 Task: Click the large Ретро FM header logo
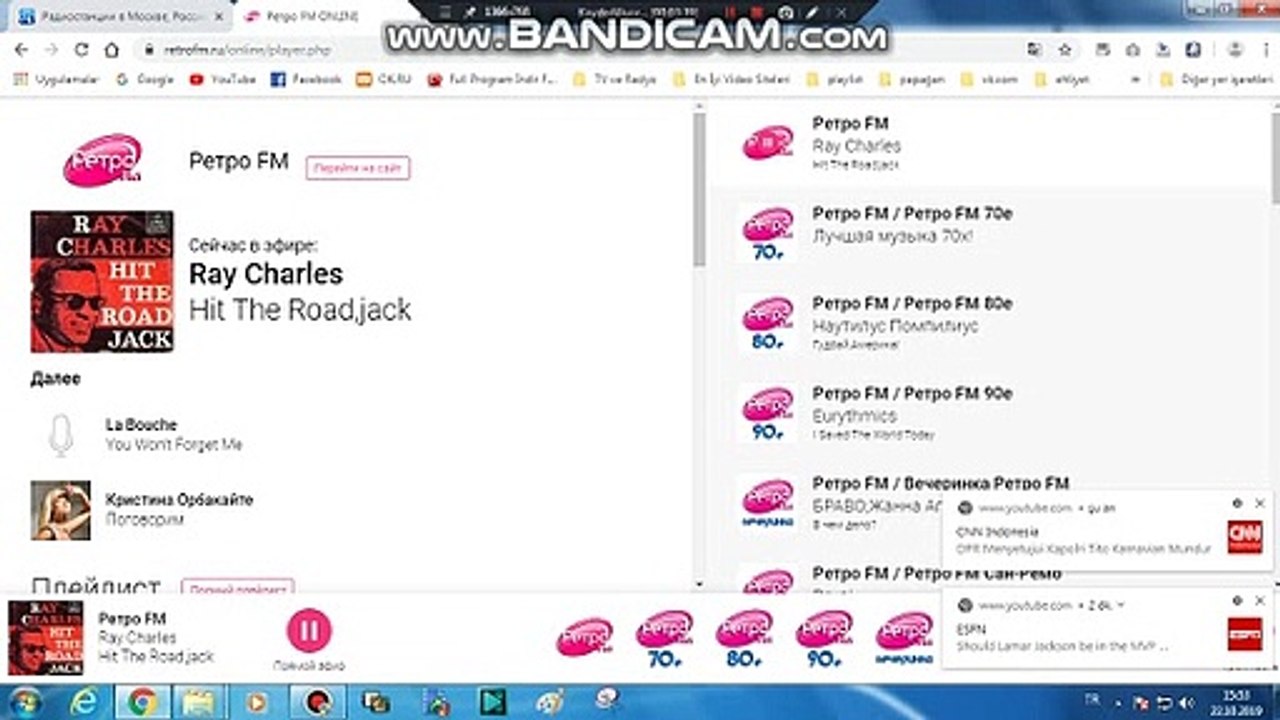pos(102,161)
